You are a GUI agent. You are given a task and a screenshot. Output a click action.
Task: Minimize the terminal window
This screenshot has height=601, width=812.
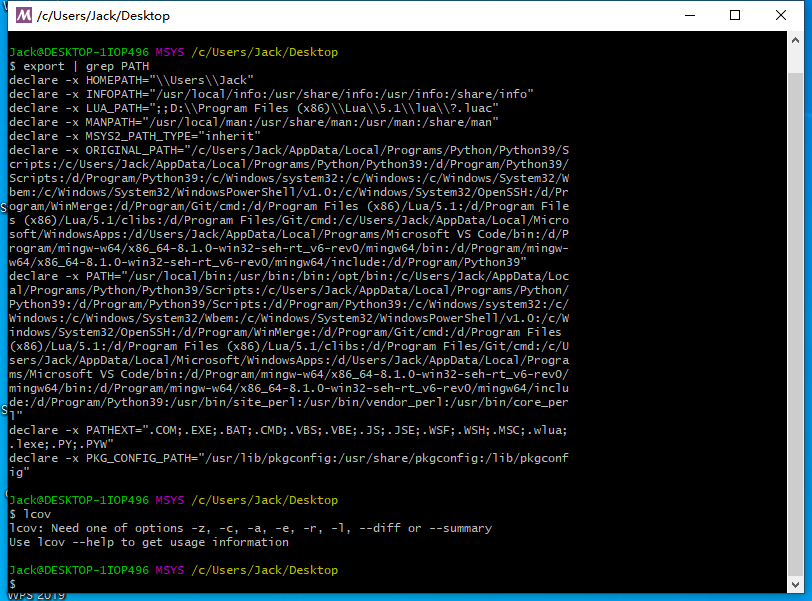click(691, 15)
